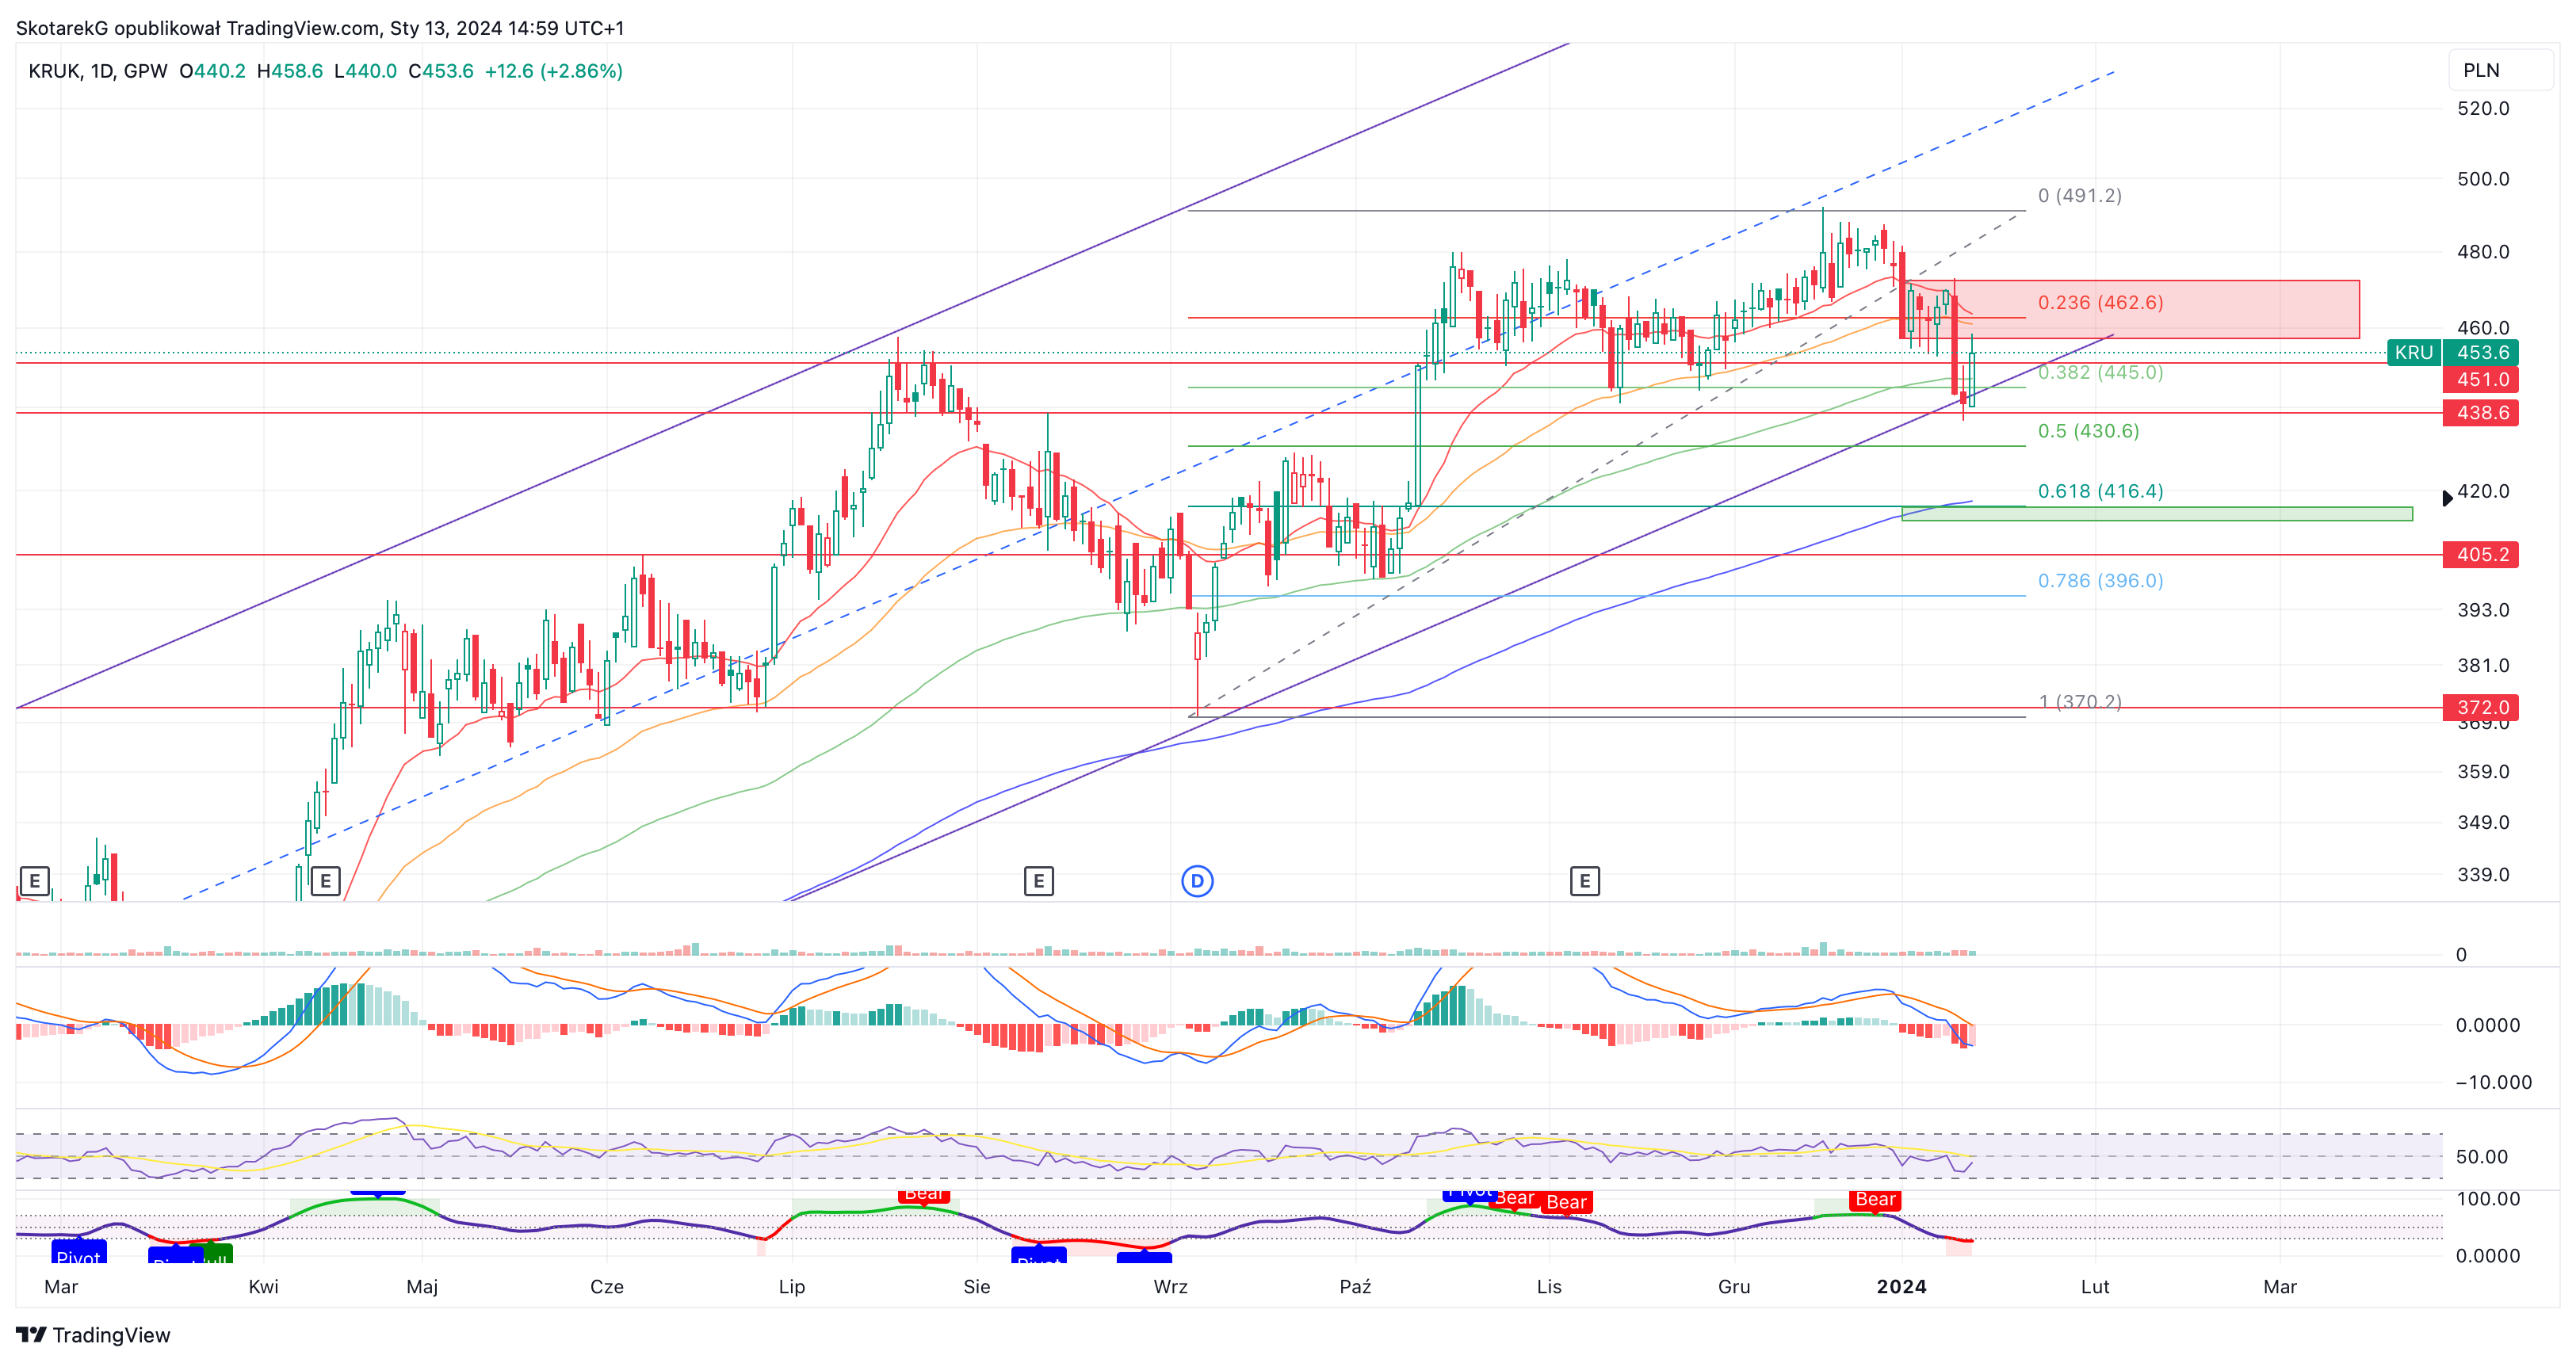The width and height of the screenshot is (2576, 1363).
Task: Click the black arrow on price axis
Action: [x=2447, y=498]
